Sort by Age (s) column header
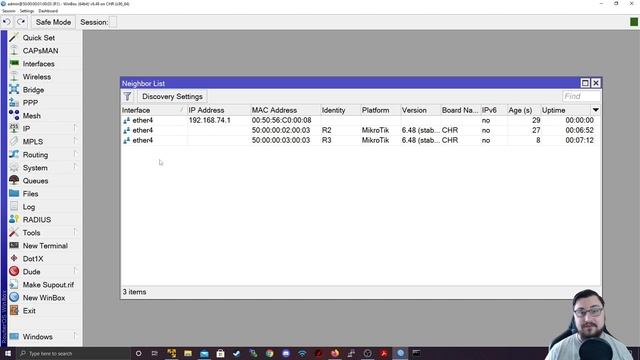Screen dimensions: 640x360 tap(524, 110)
